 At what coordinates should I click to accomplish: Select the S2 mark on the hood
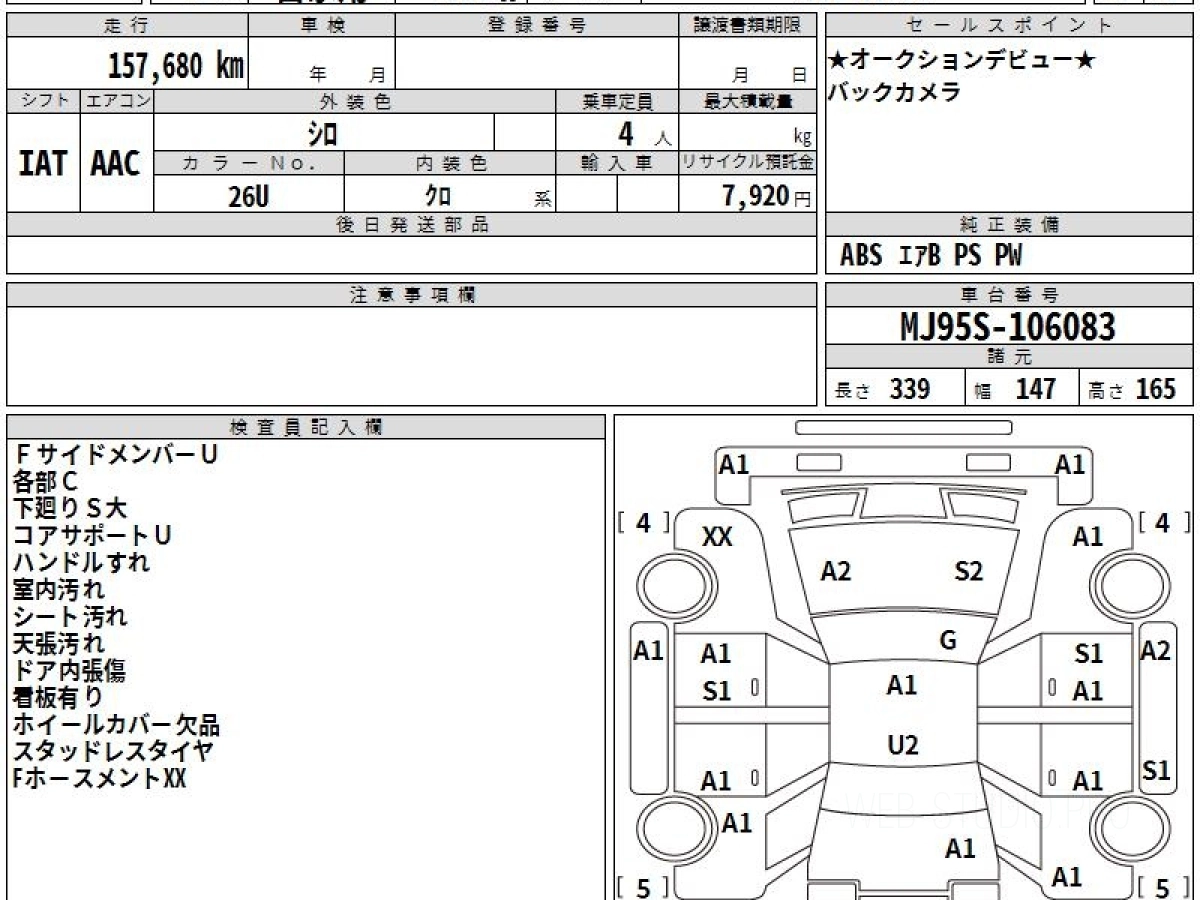[968, 571]
